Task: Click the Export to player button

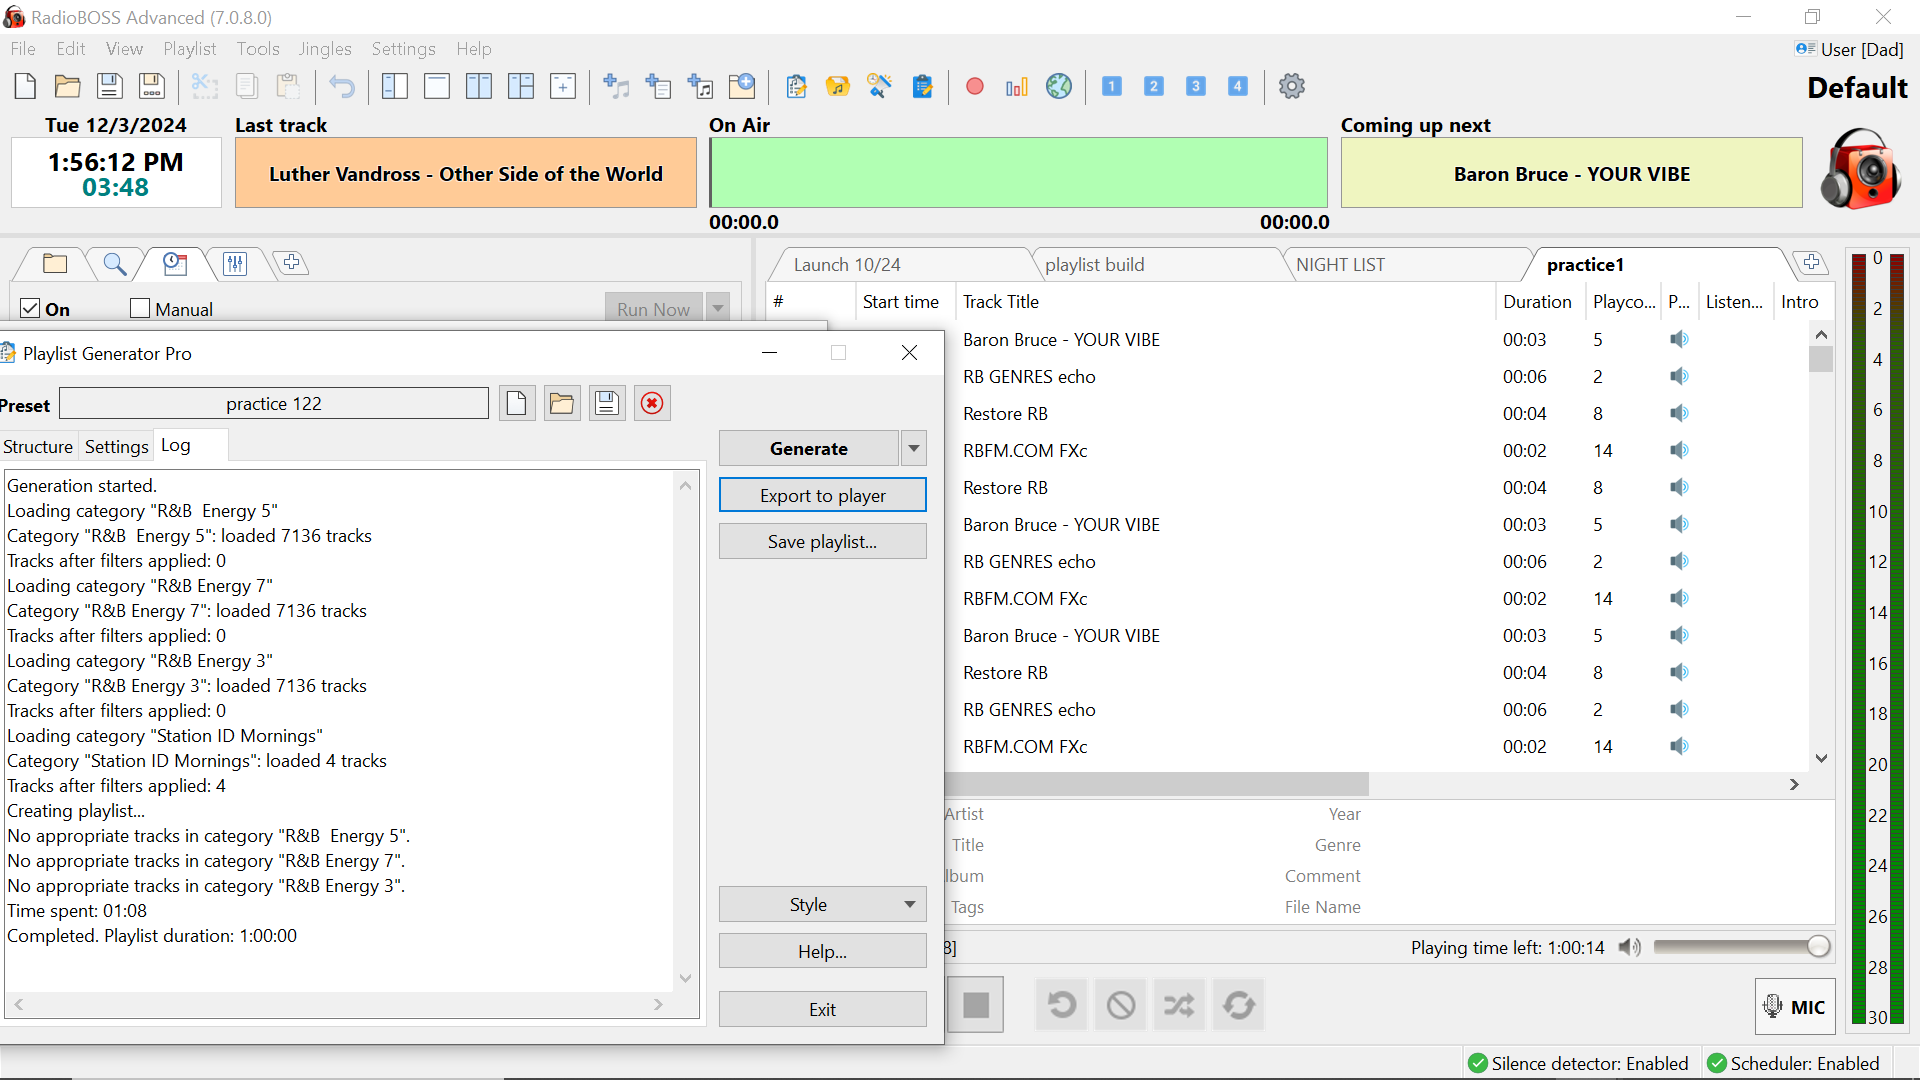Action: (x=823, y=496)
